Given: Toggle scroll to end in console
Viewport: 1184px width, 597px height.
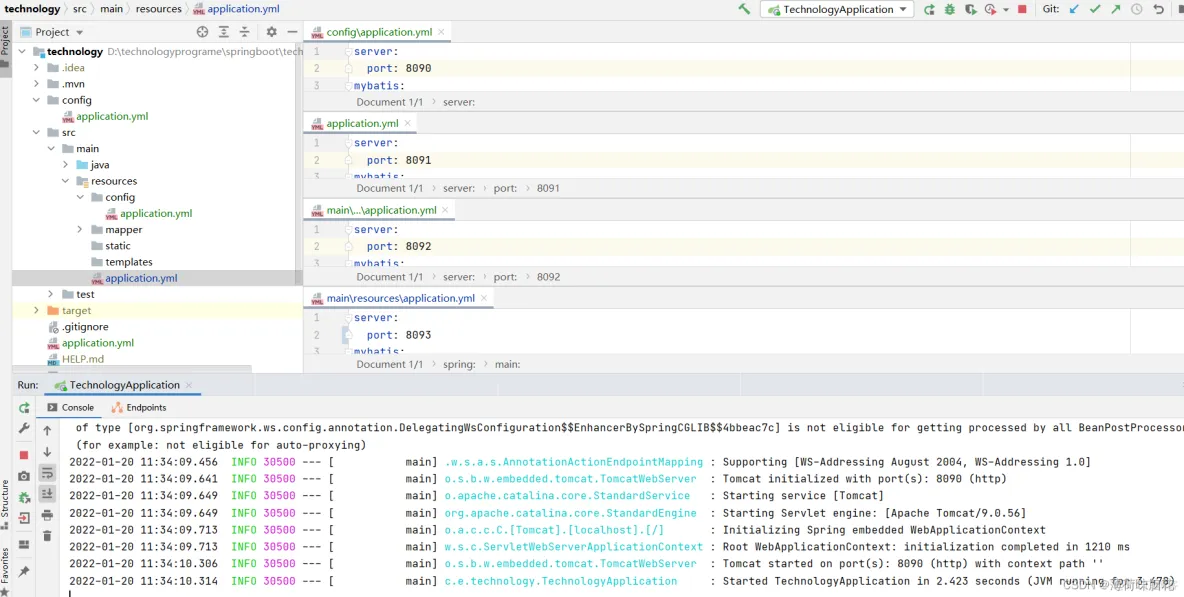Looking at the screenshot, I should (x=47, y=494).
